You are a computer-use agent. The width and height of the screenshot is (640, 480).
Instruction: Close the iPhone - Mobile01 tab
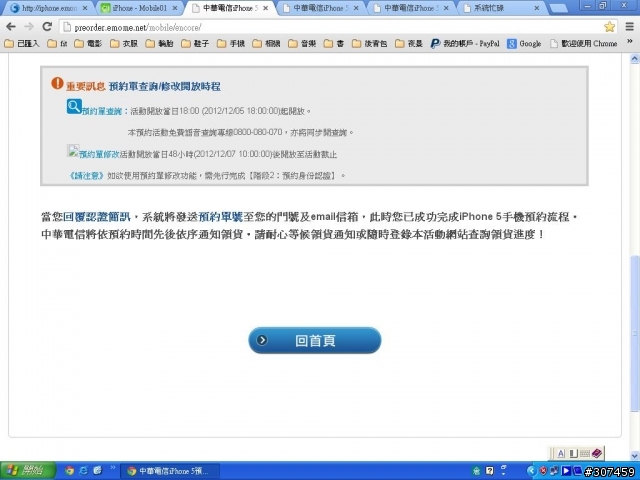(175, 8)
